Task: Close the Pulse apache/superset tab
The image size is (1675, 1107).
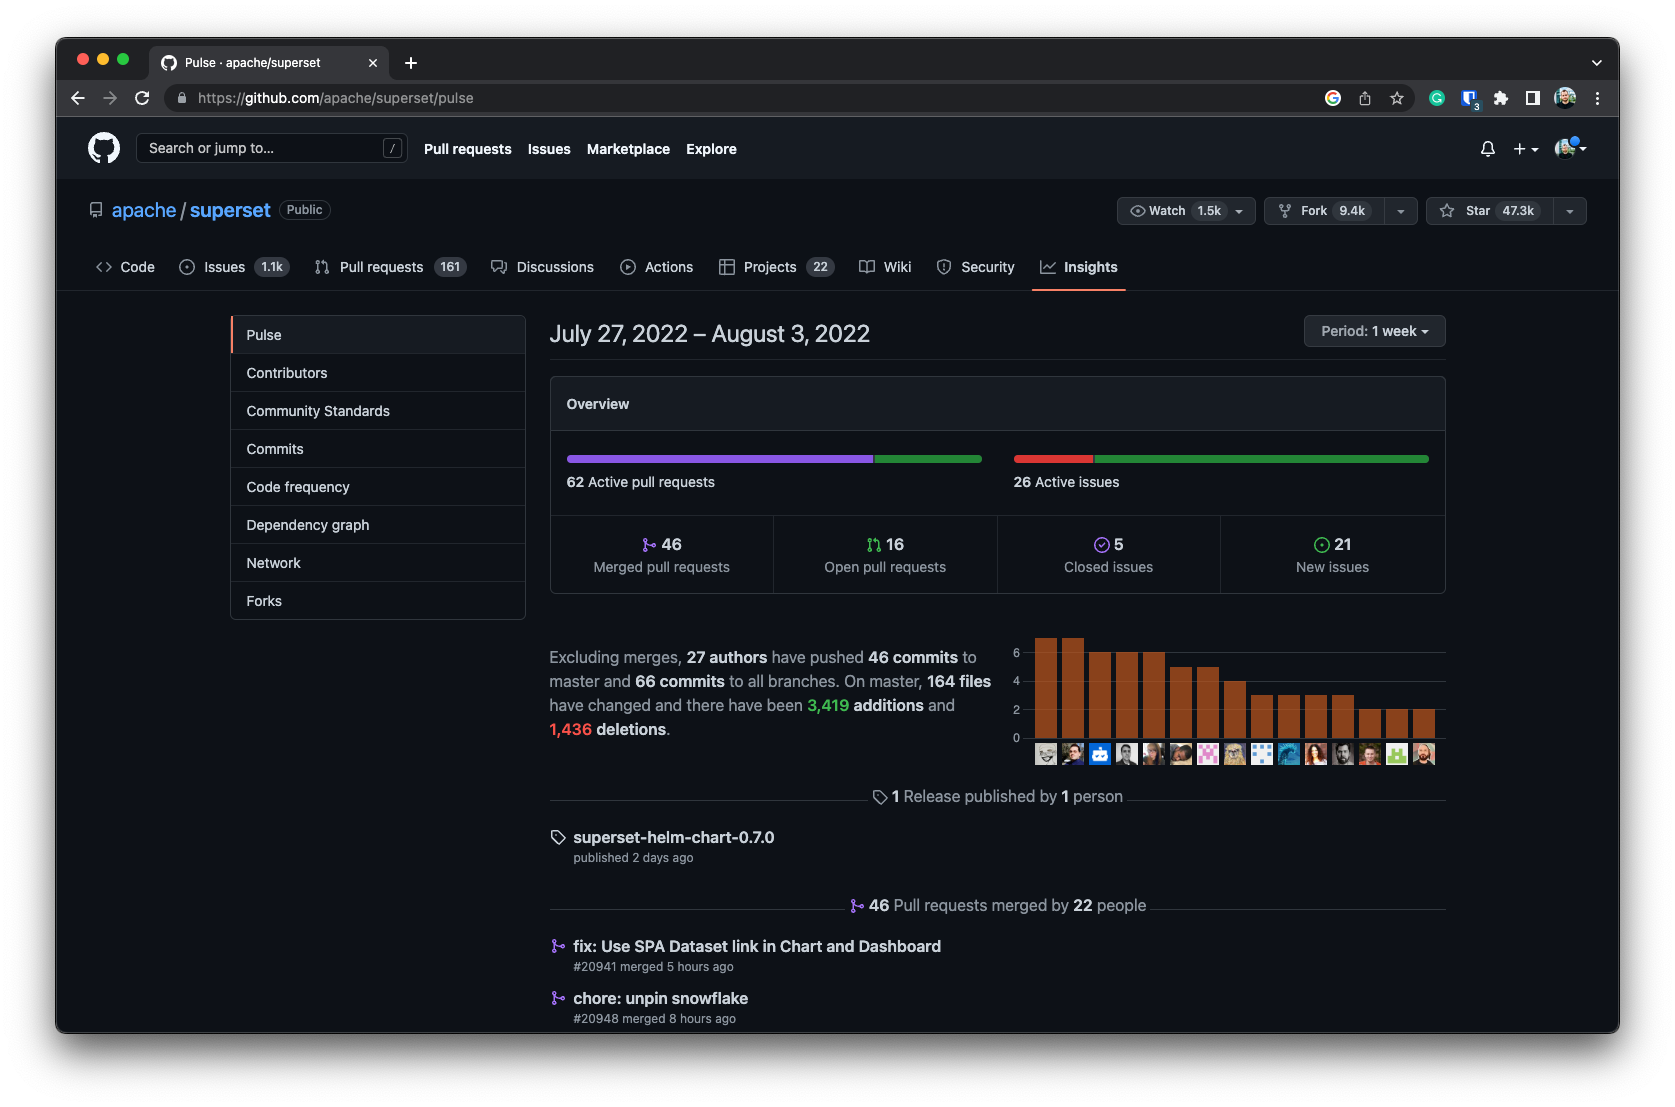Action: pos(373,63)
